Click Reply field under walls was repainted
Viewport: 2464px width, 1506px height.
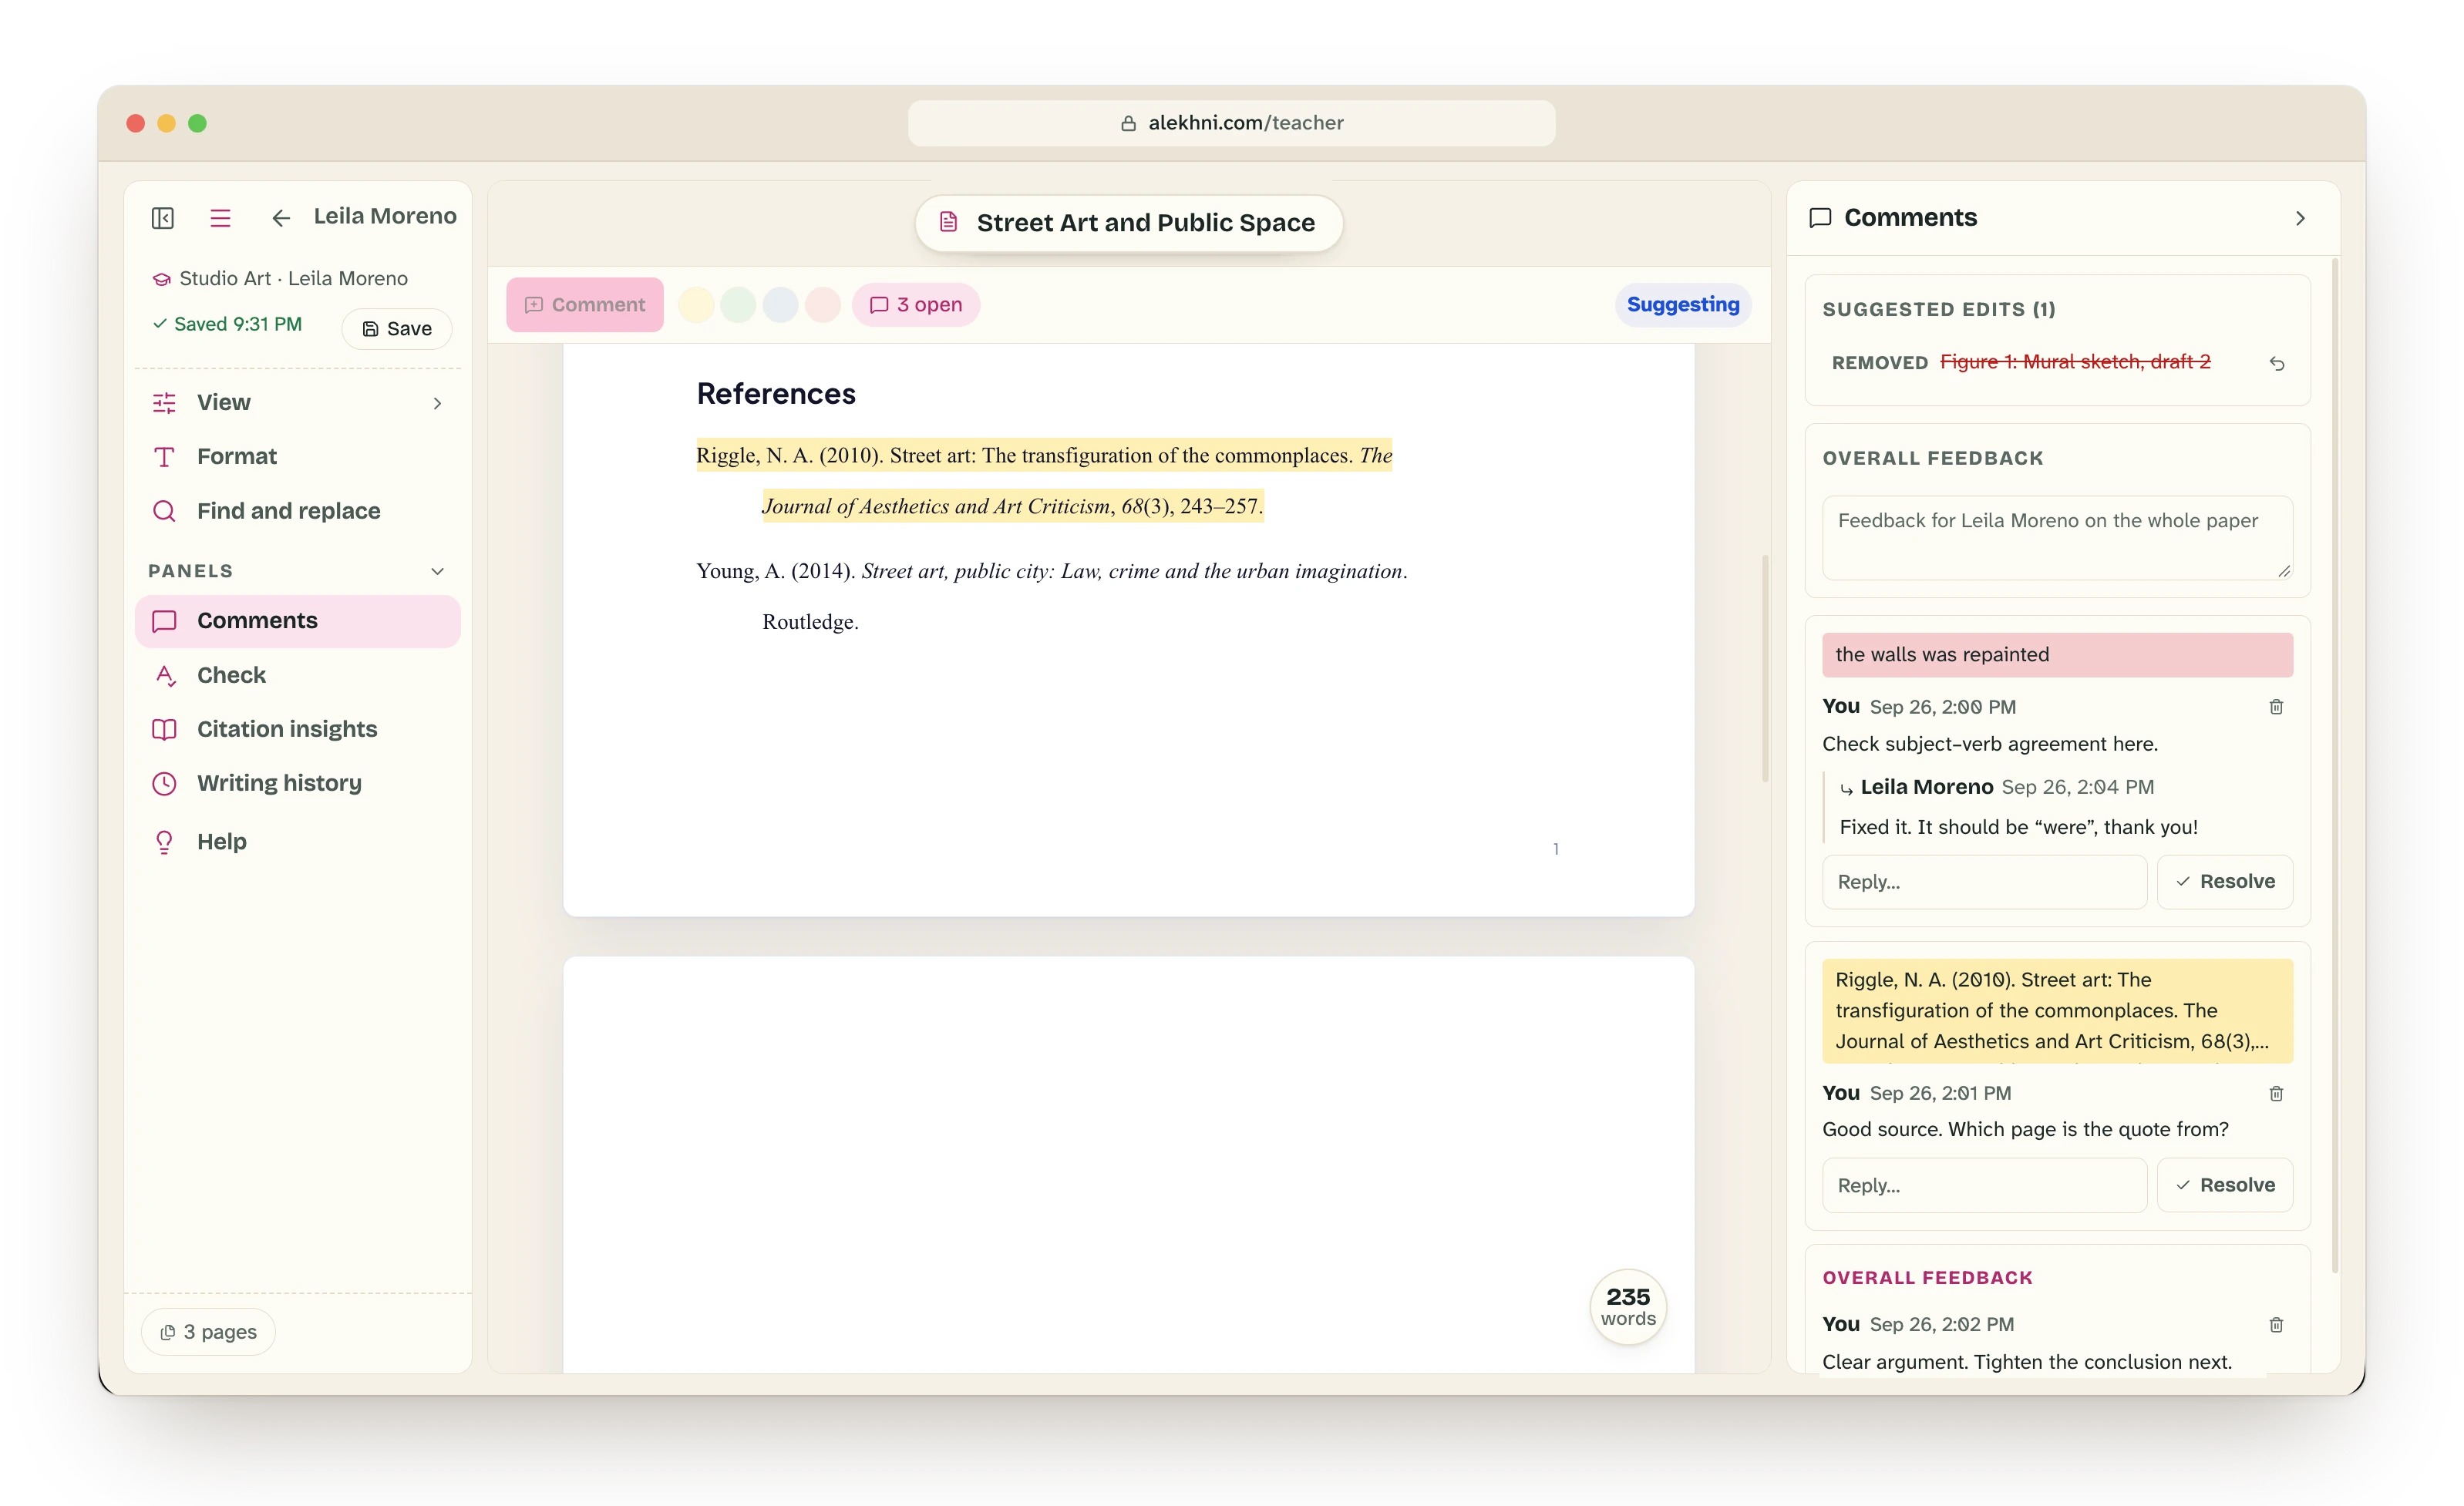point(1984,882)
